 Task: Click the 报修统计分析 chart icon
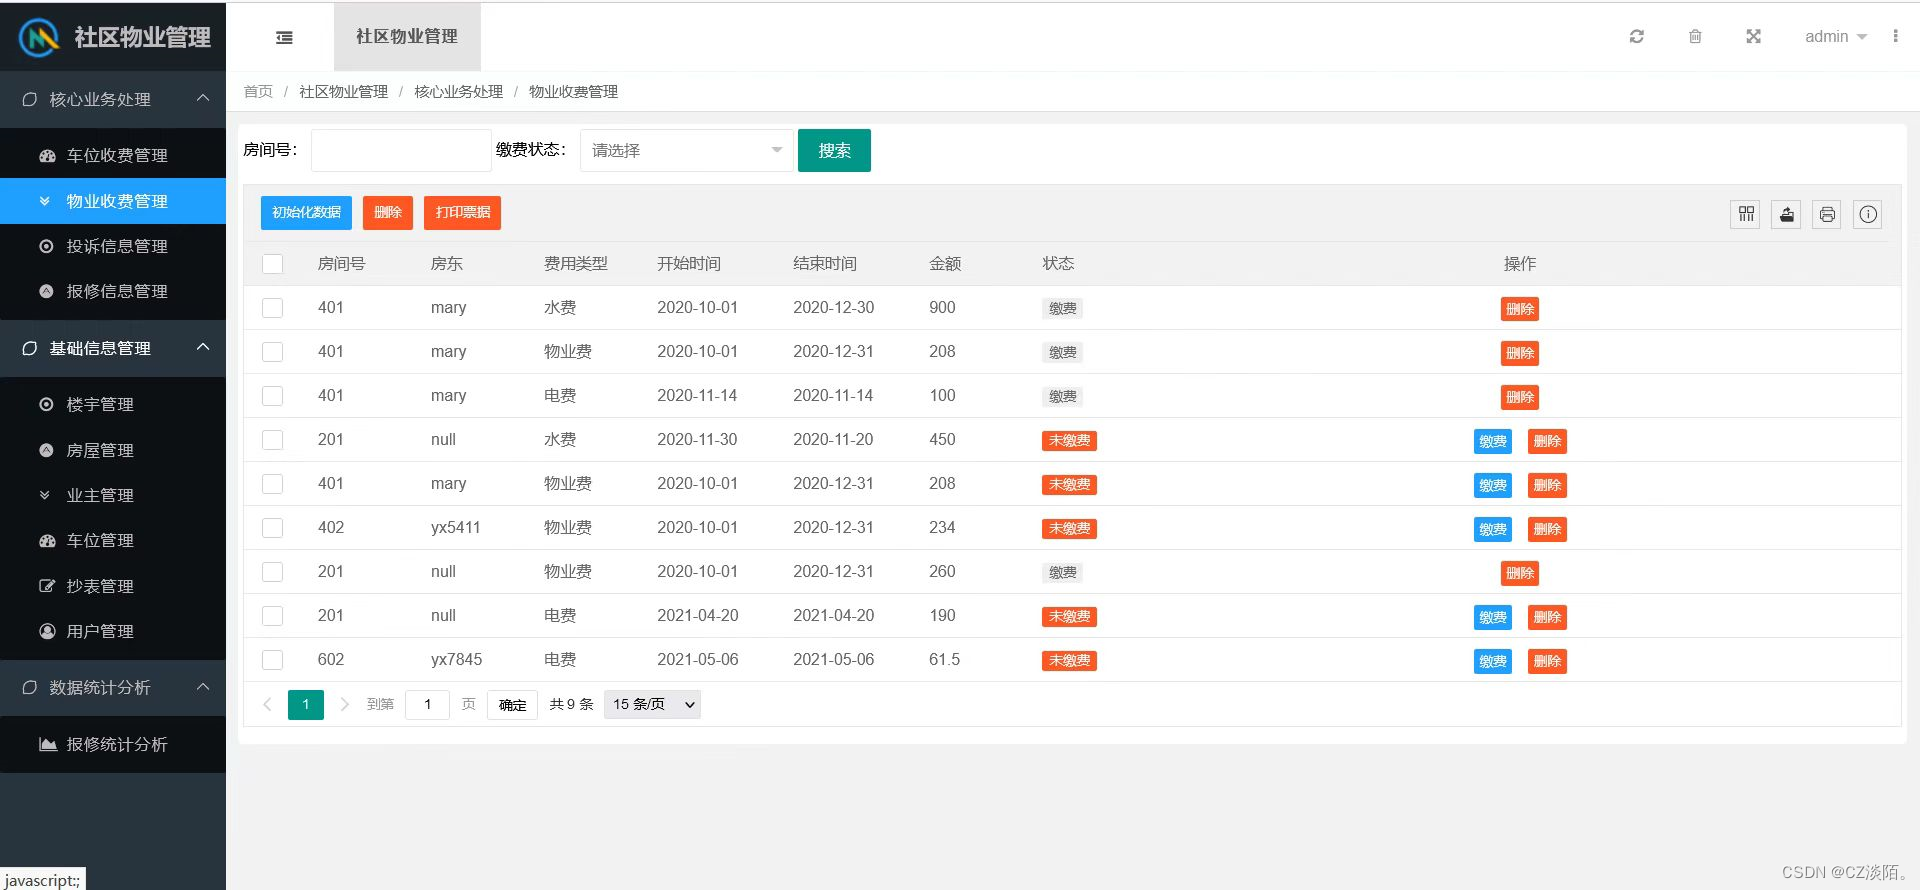pyautogui.click(x=47, y=744)
